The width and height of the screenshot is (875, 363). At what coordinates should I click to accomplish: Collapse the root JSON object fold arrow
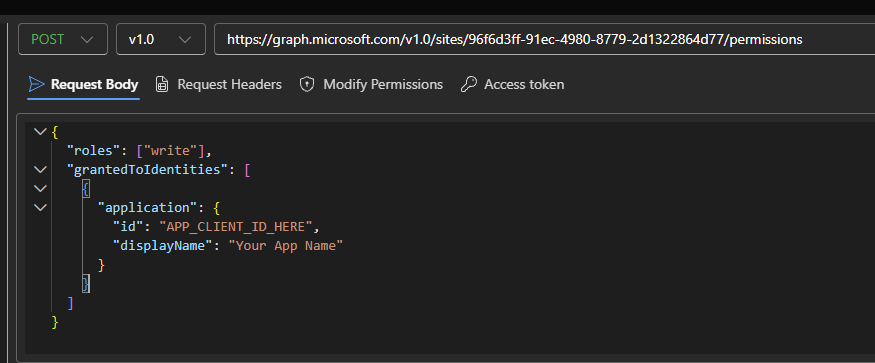tap(40, 131)
